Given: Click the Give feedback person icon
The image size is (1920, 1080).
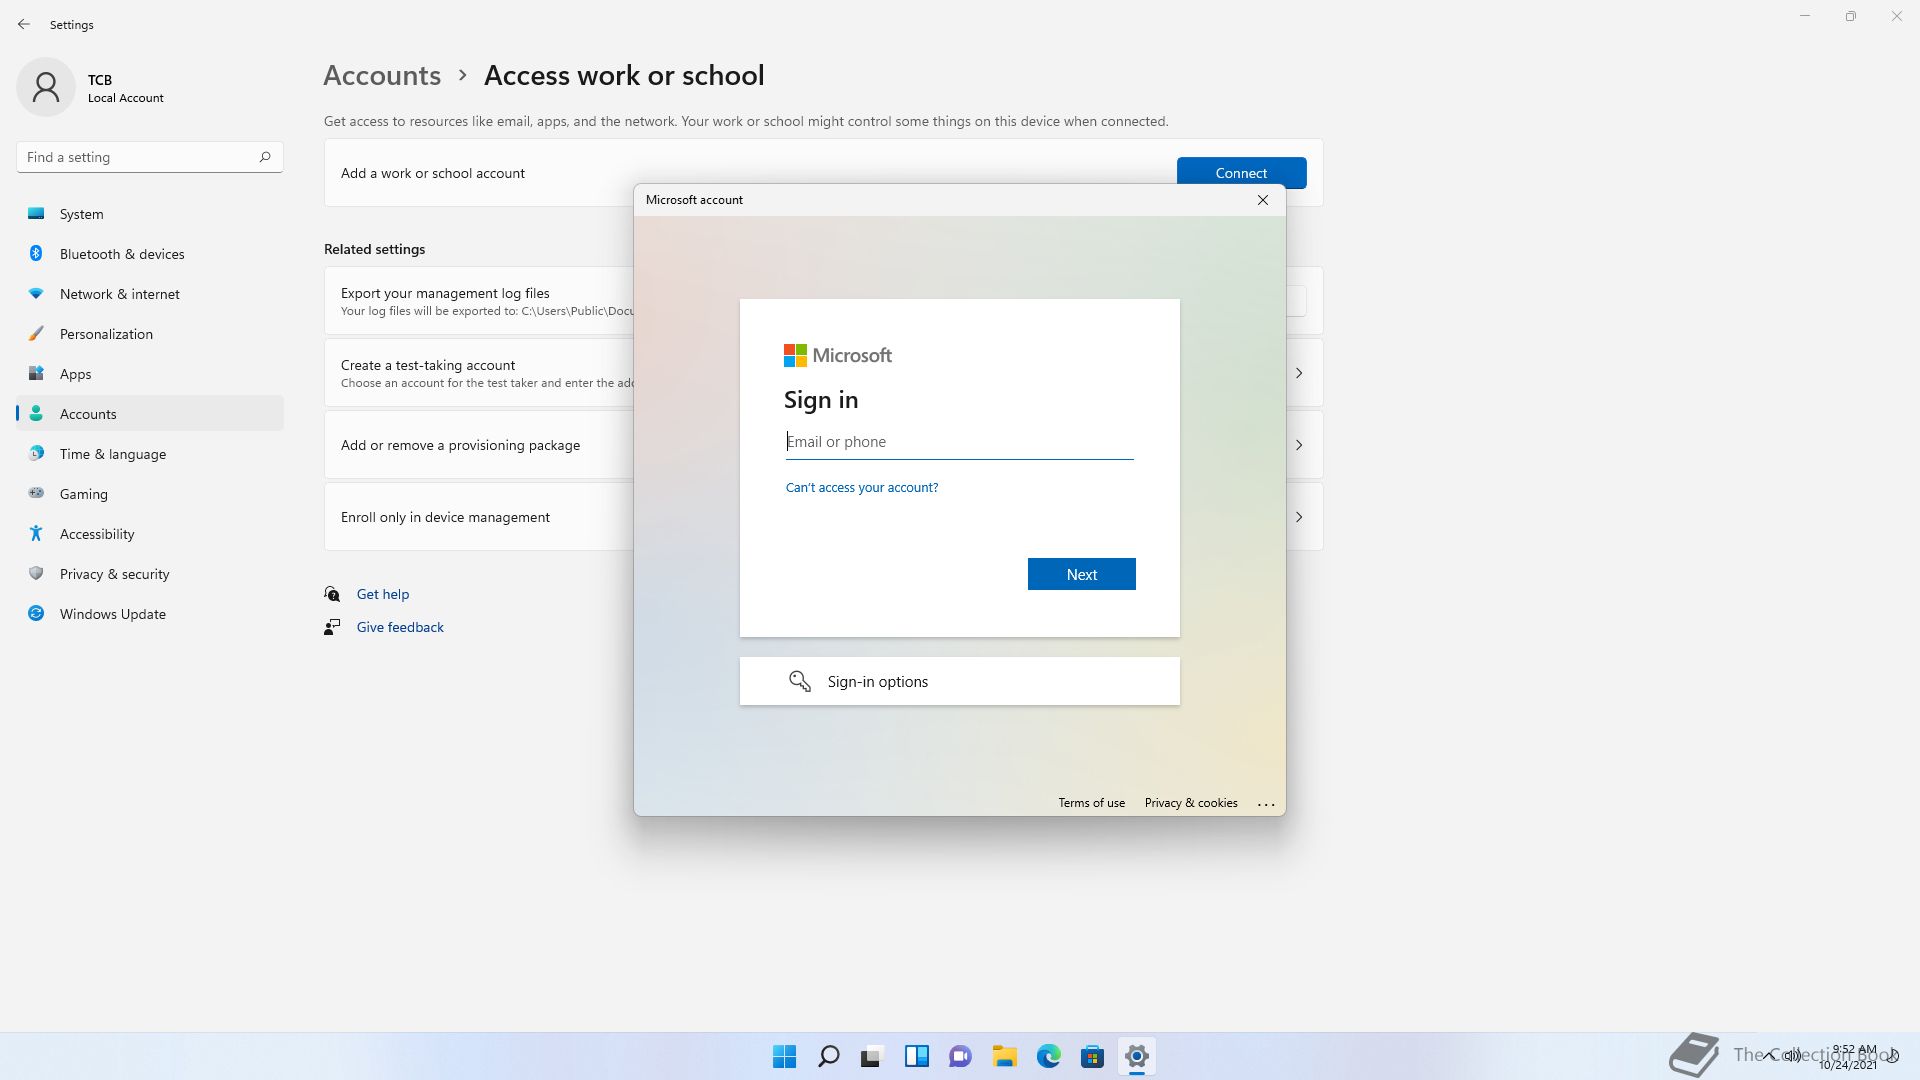Looking at the screenshot, I should [332, 627].
